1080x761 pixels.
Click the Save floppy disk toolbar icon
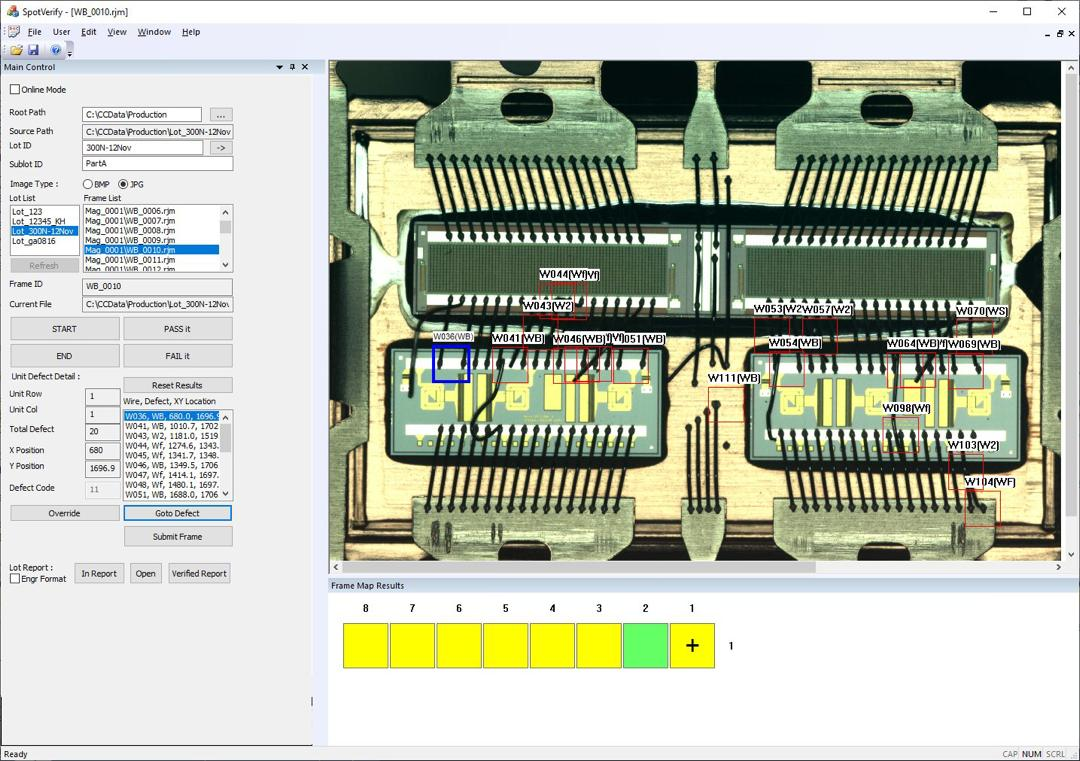point(33,50)
